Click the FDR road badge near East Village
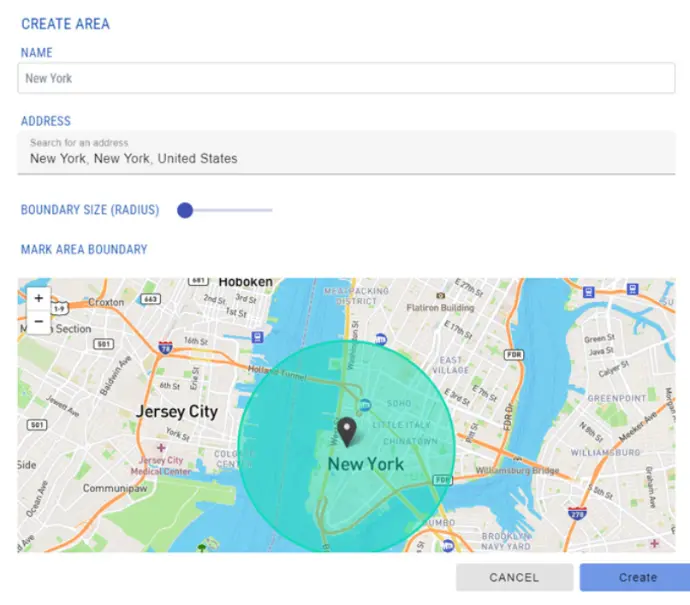Screen dimensions: 690x605 coord(514,354)
